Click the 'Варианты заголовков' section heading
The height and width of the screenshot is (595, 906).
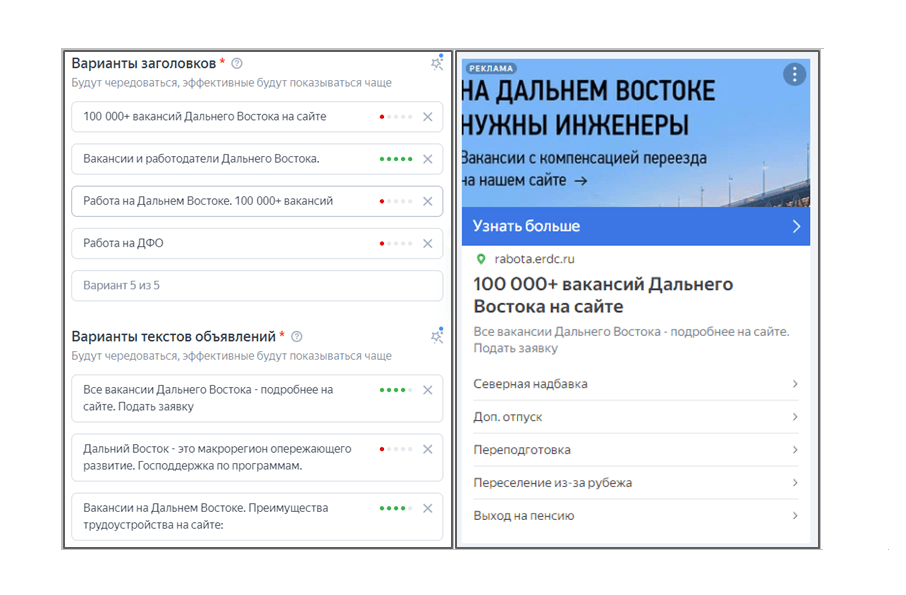[x=143, y=64]
